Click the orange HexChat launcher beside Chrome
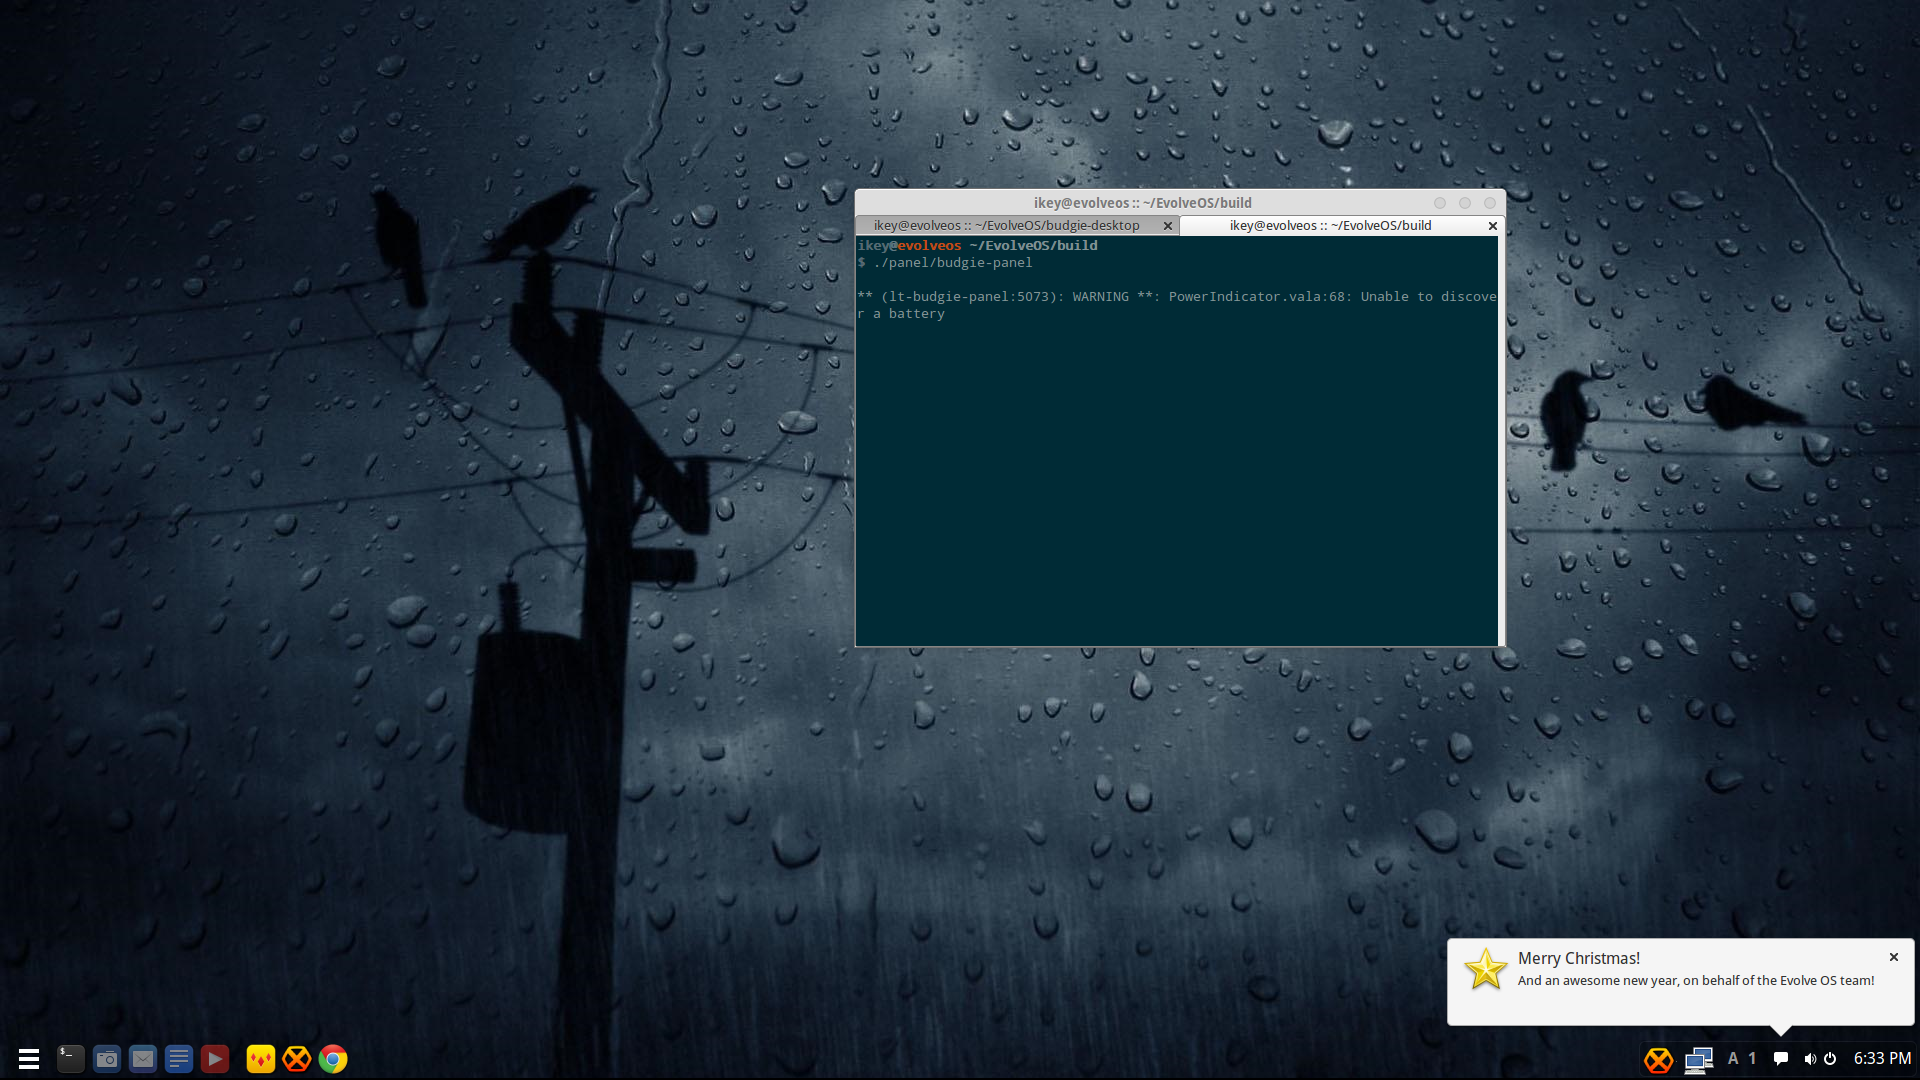 coord(297,1058)
